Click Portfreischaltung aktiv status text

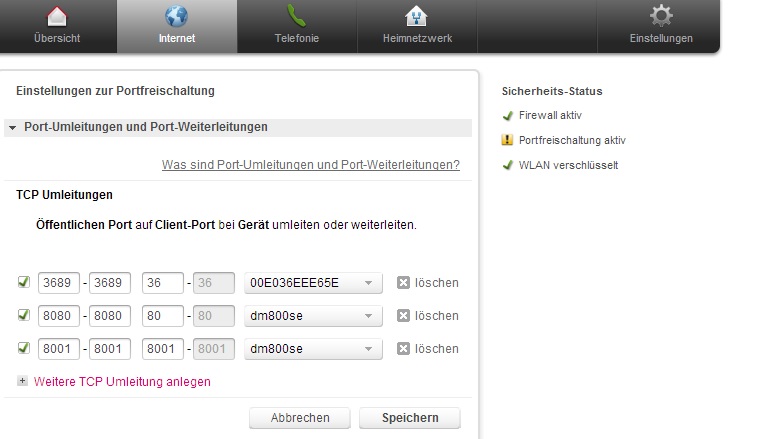(572, 140)
